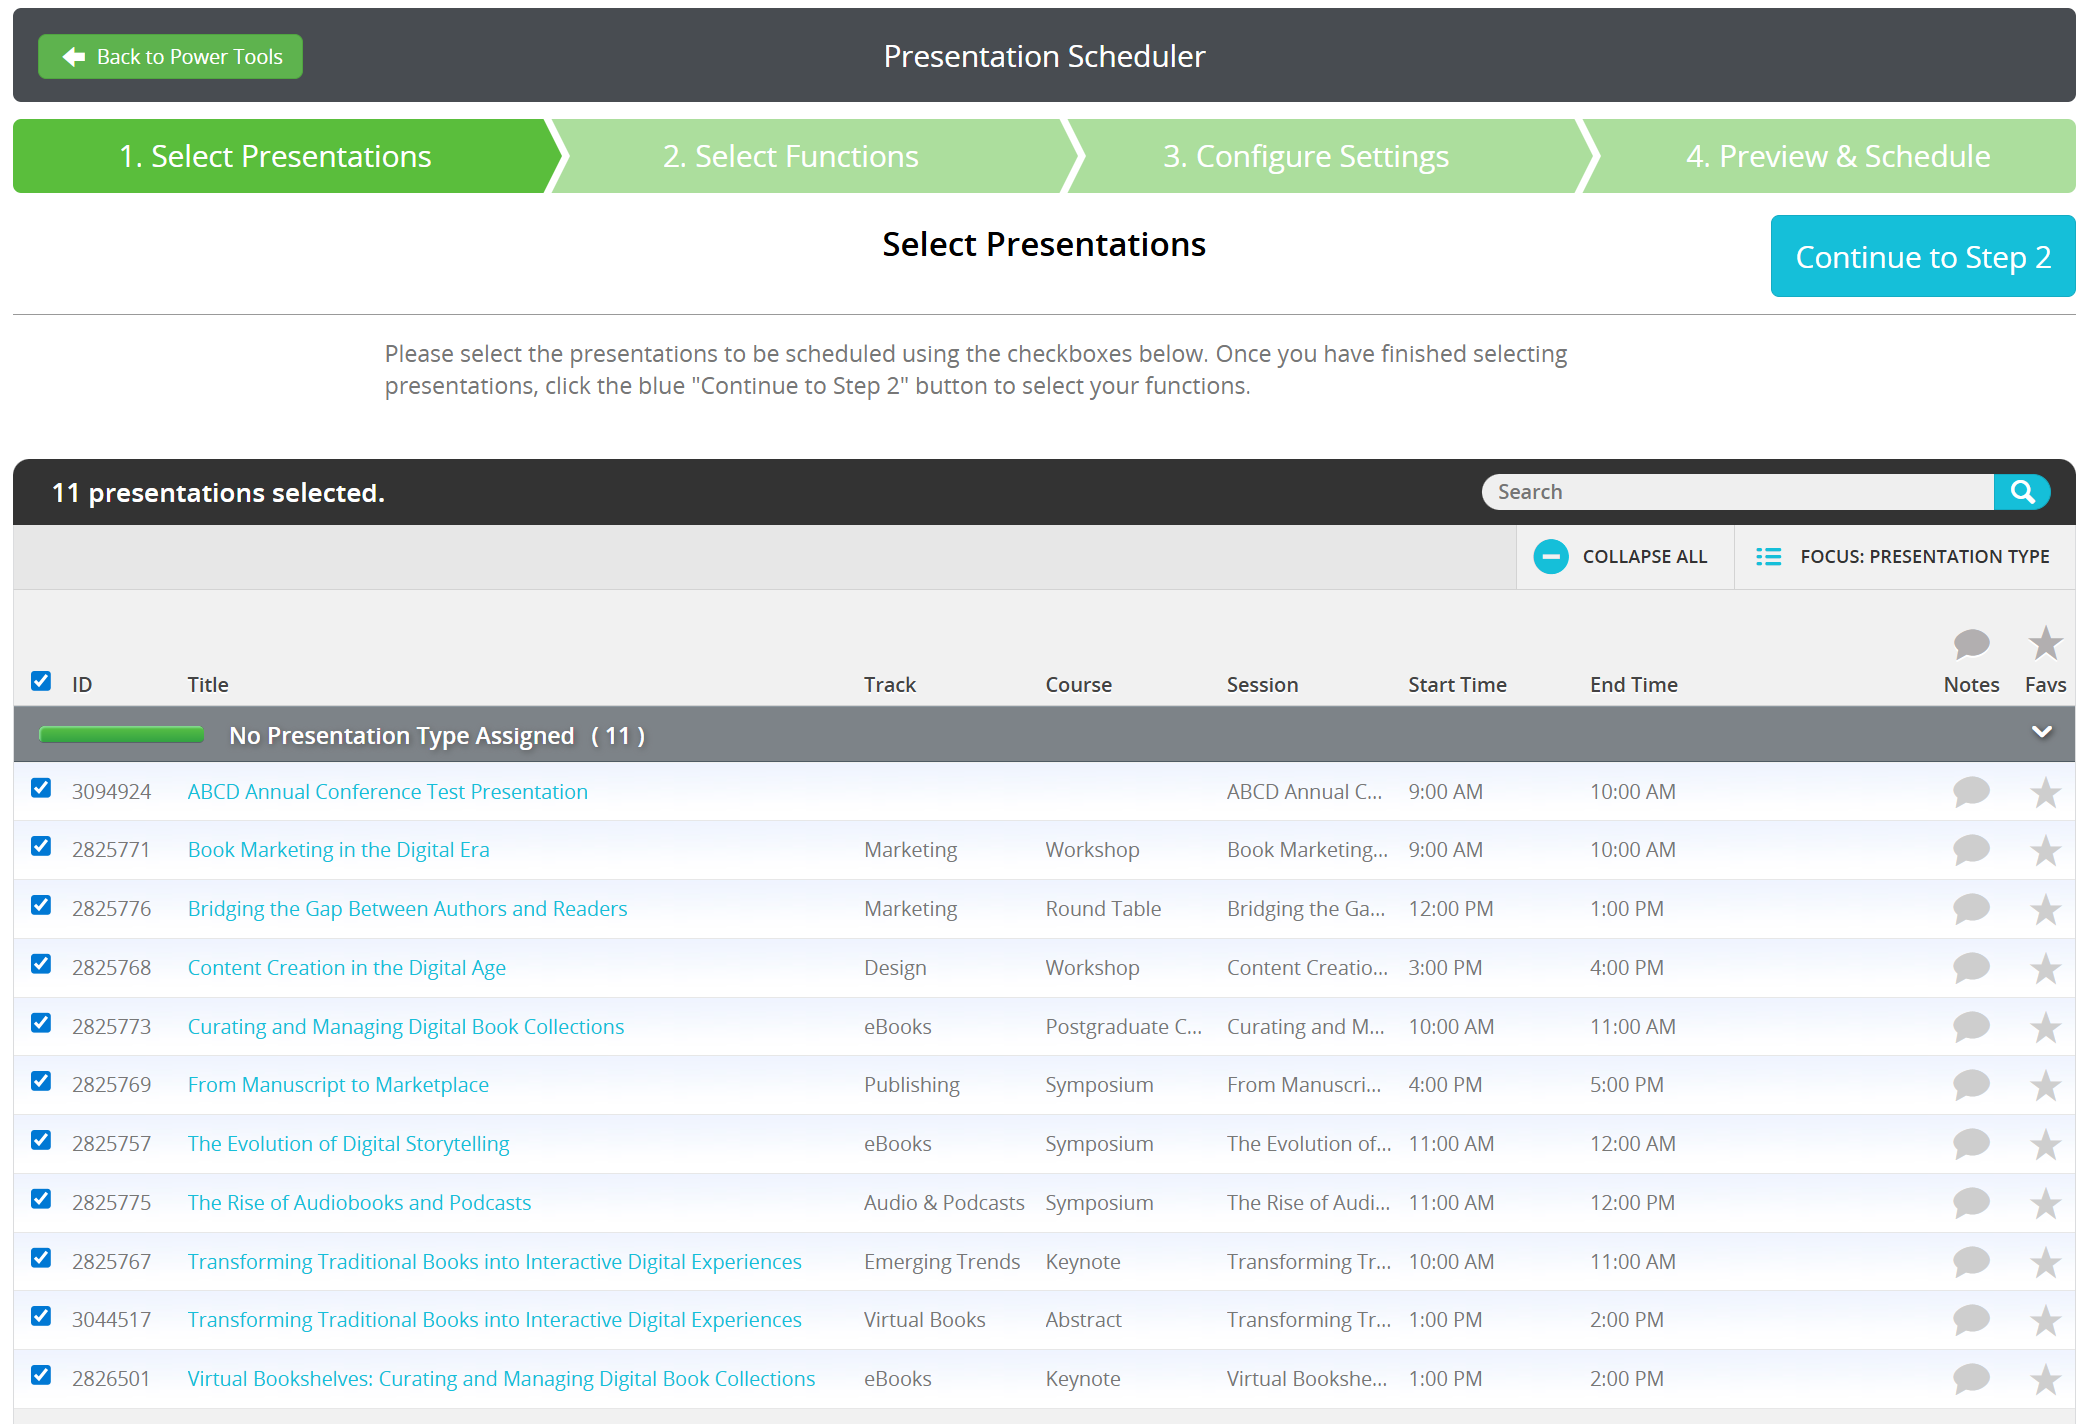Open notes for Book Marketing in the Digital Era
This screenshot has width=2089, height=1424.
coord(1970,850)
